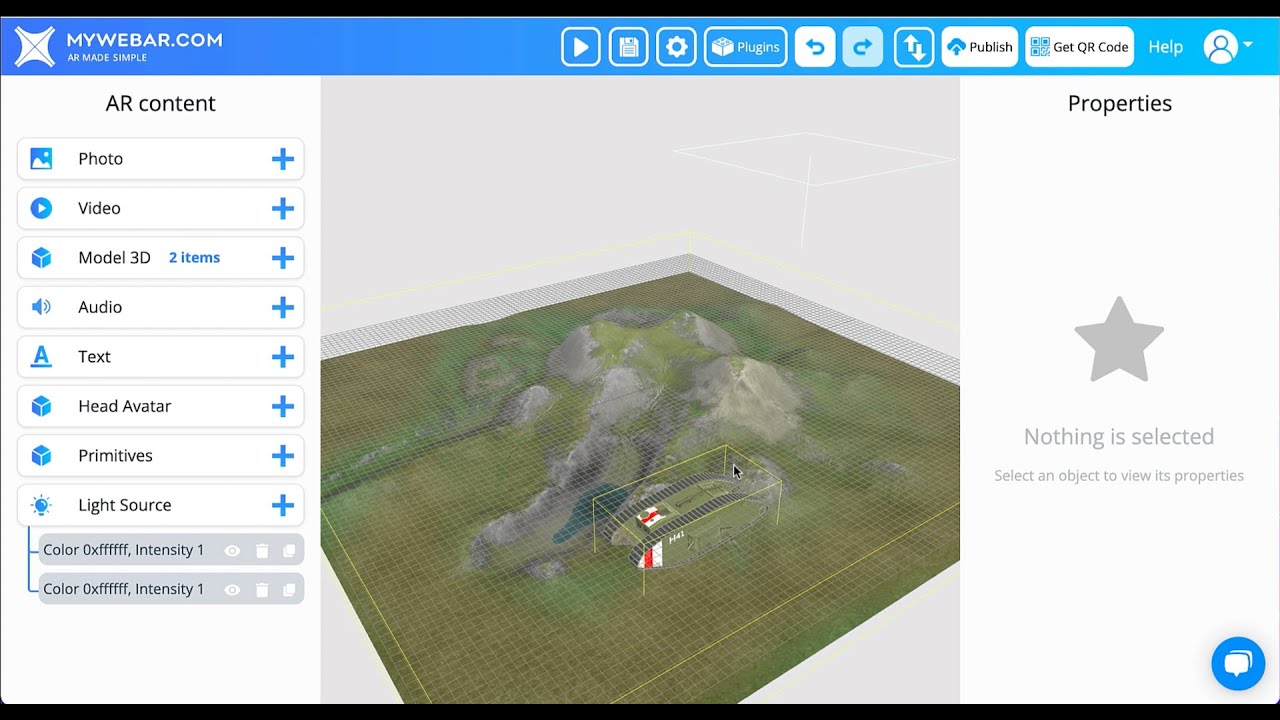Image resolution: width=1280 pixels, height=720 pixels.
Task: Expand the Primitives category row
Action: [x=160, y=456]
